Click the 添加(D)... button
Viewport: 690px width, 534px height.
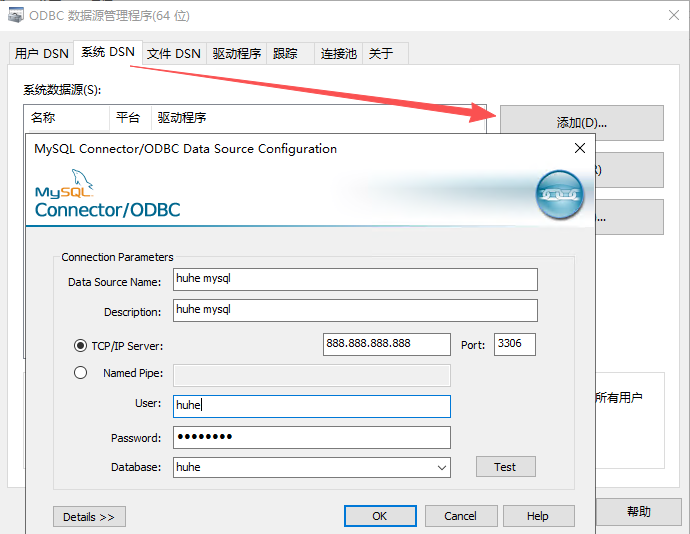coord(581,123)
